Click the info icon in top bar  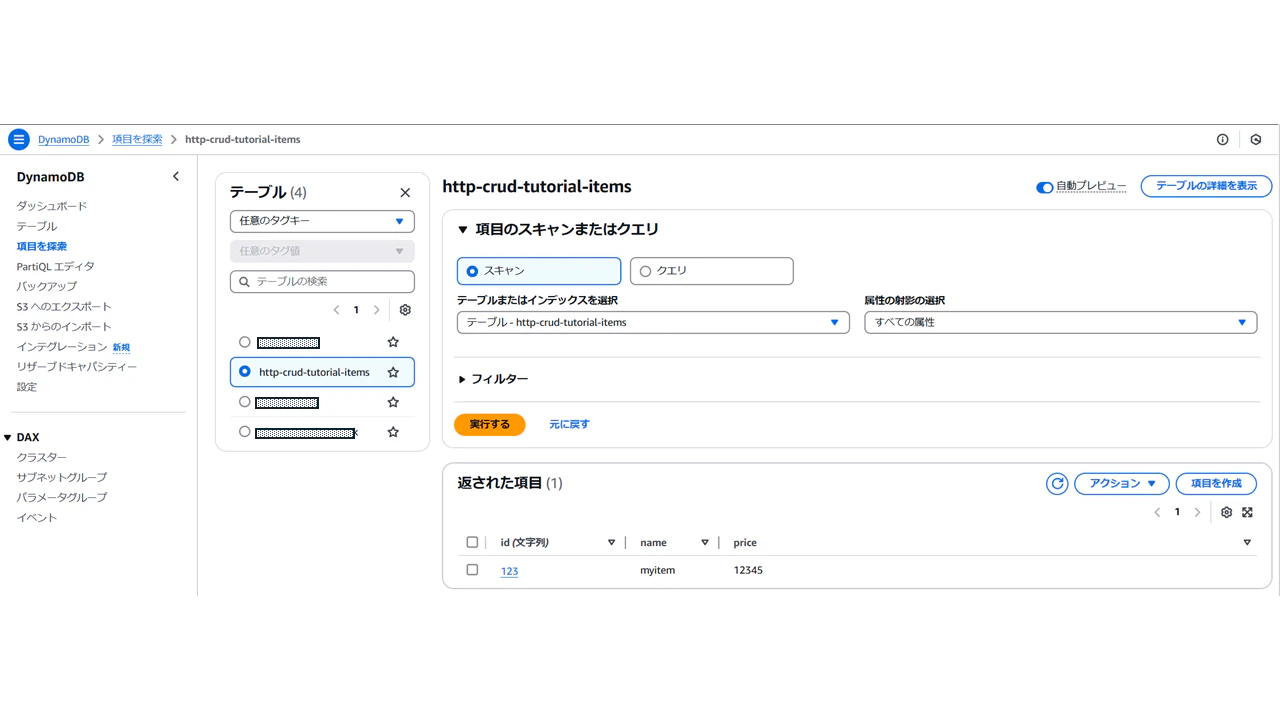[x=1222, y=140]
